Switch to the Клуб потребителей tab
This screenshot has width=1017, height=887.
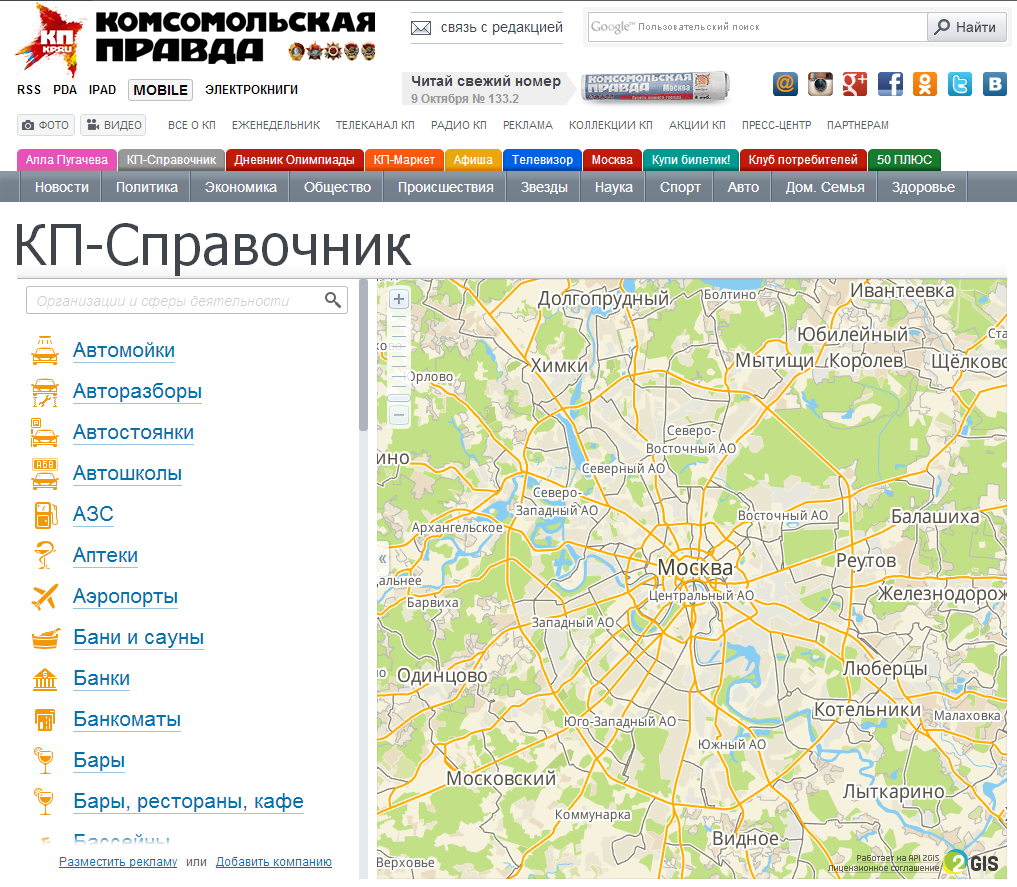(x=803, y=160)
